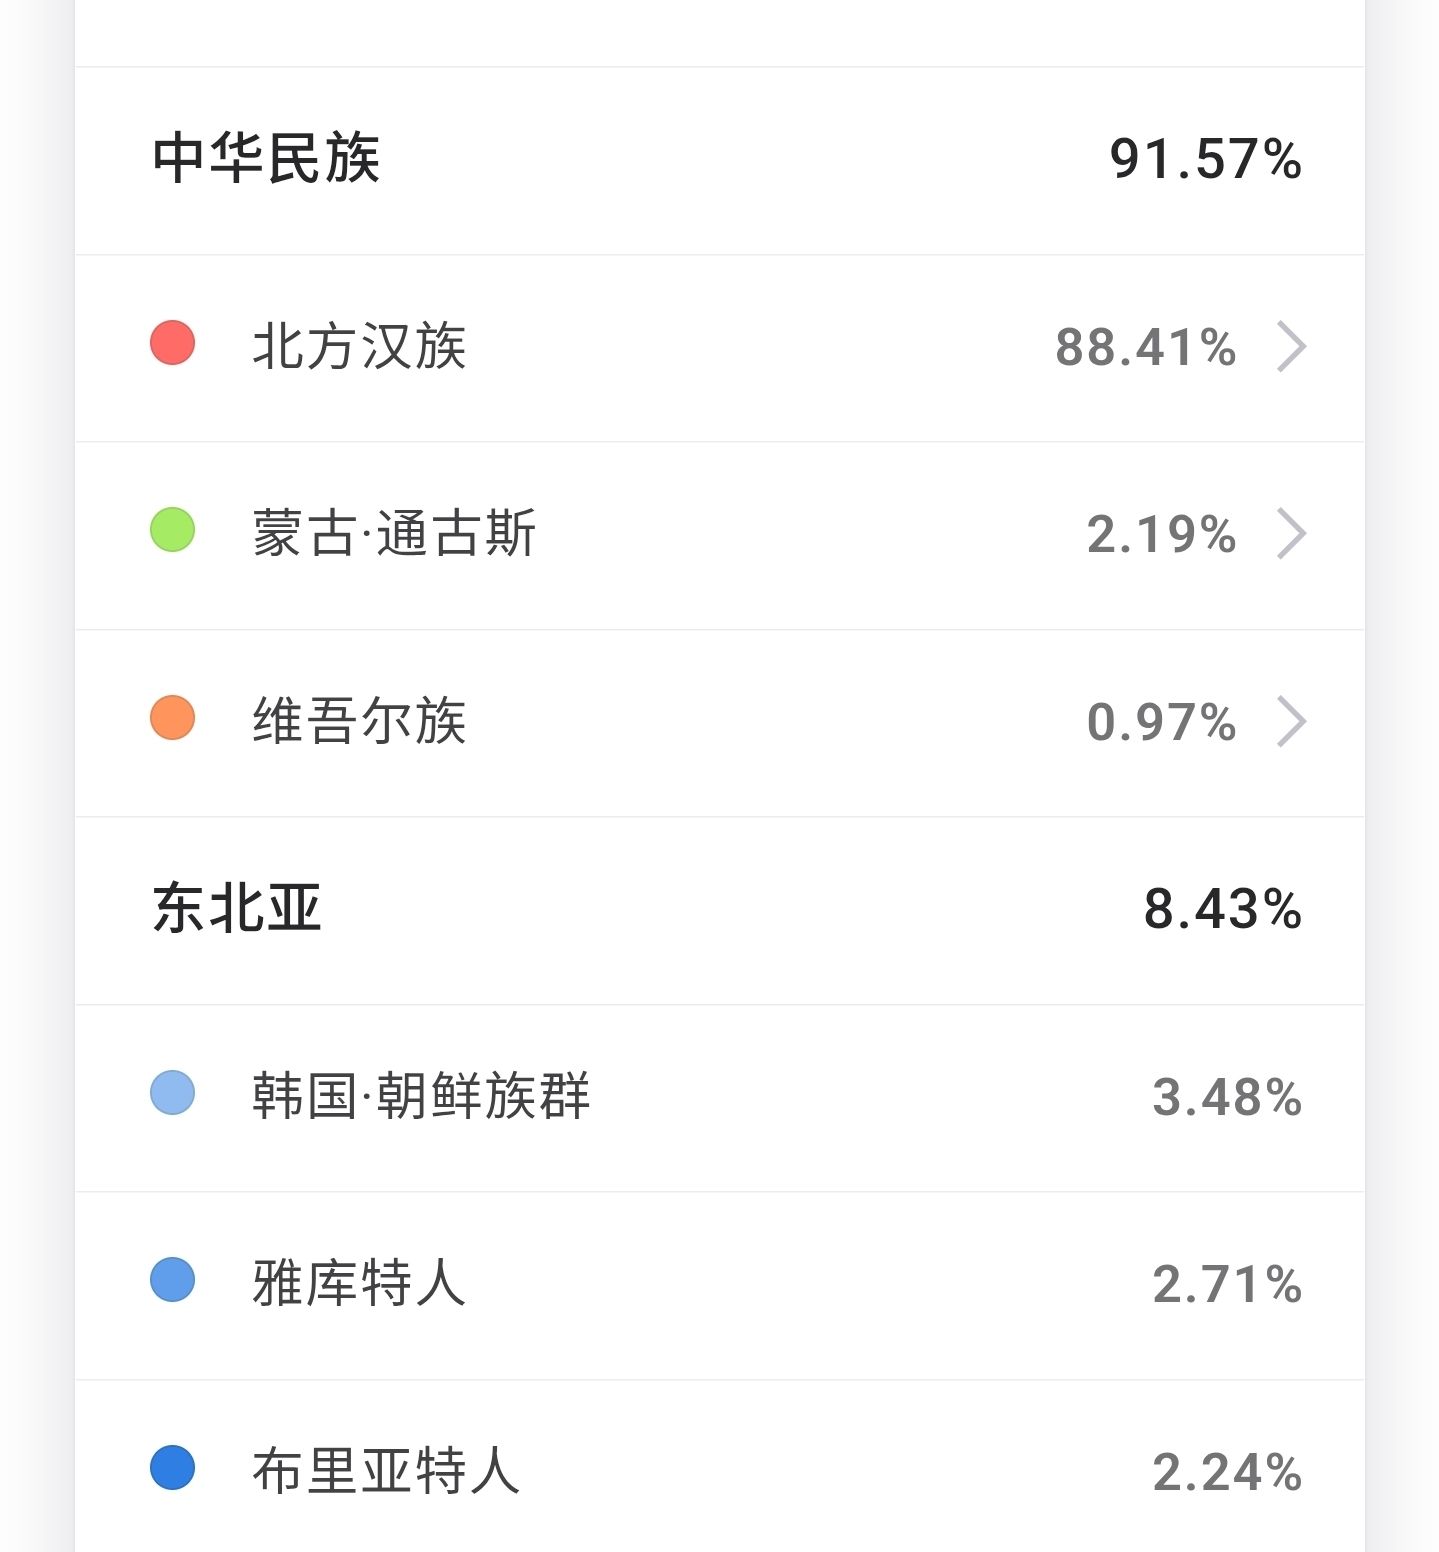
Task: Tap the 雅库特人 label
Action: coord(359,1284)
